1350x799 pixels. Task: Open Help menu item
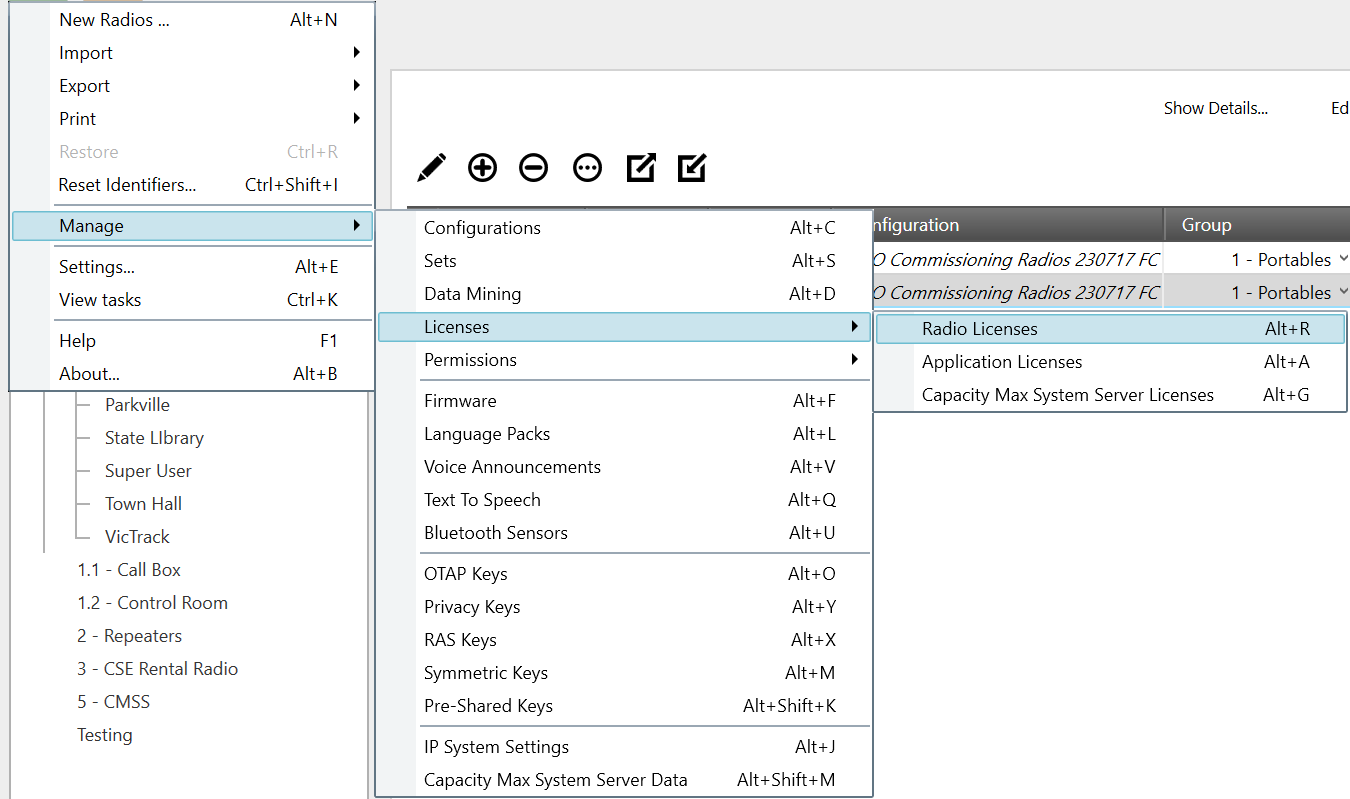[192, 341]
